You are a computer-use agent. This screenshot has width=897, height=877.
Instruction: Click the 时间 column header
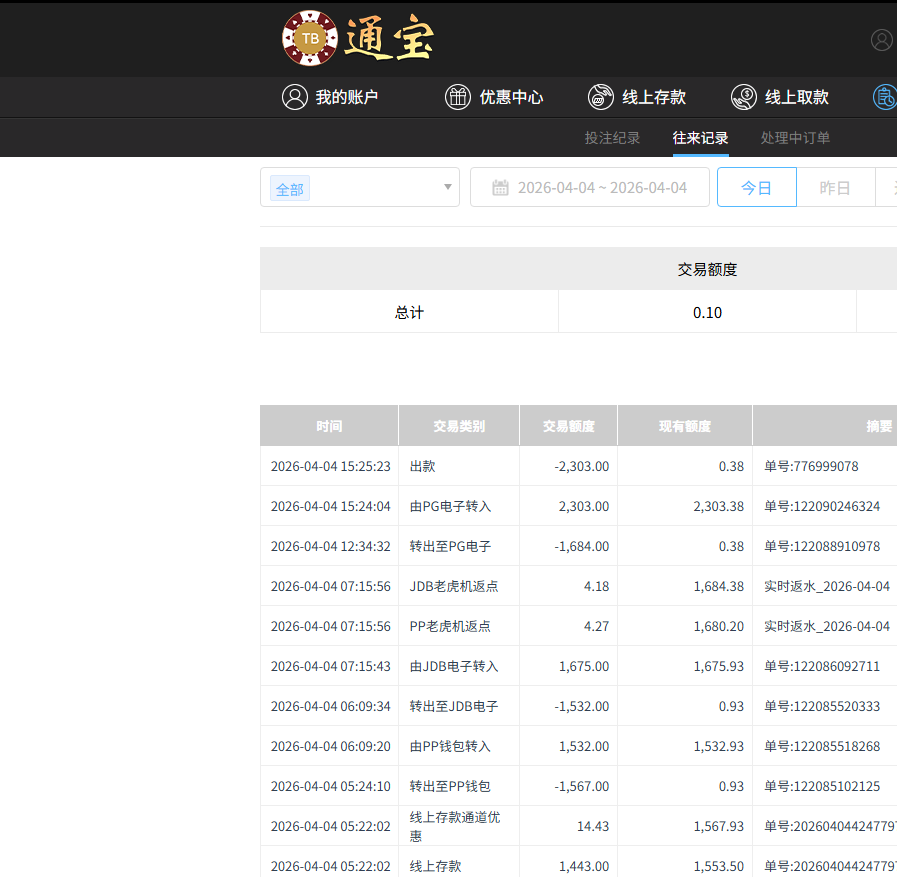[329, 426]
